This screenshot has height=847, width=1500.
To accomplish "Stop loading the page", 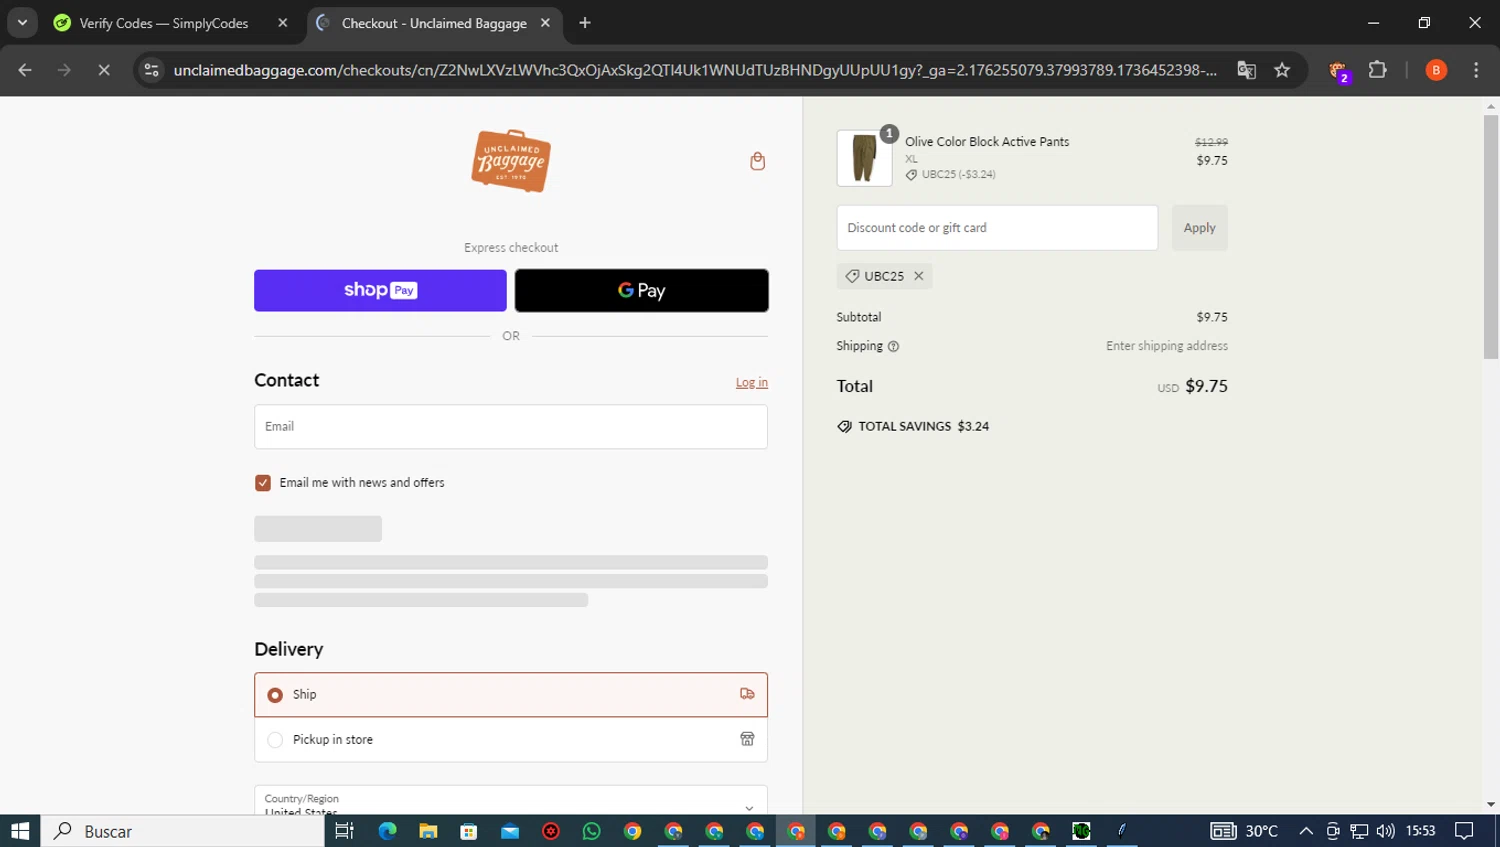I will [103, 70].
